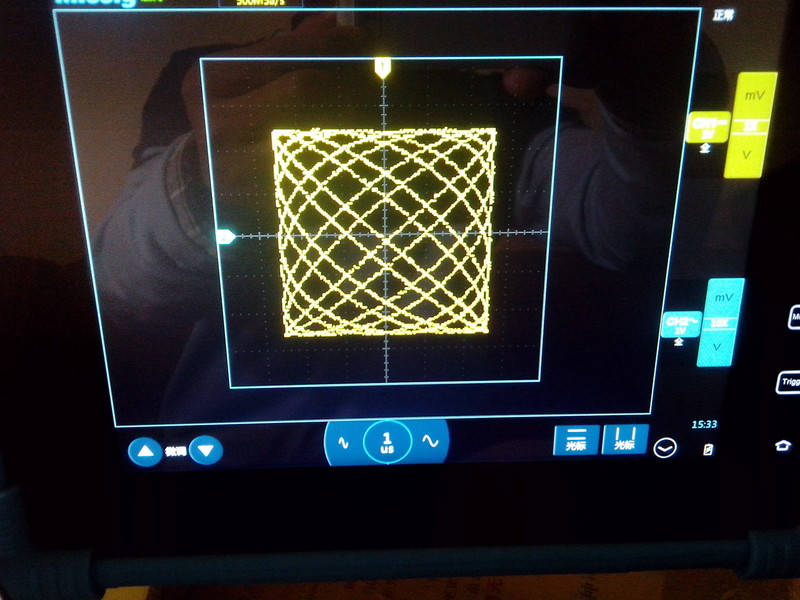Tap the white channel level marker on left

coord(226,236)
